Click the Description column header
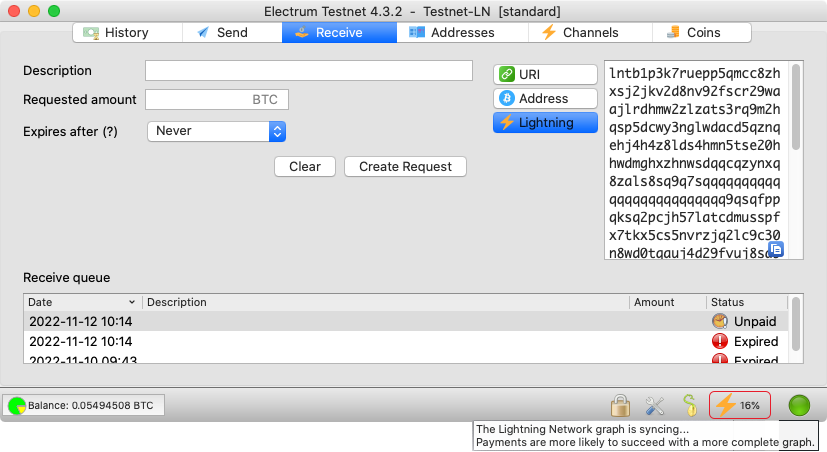 pos(386,302)
